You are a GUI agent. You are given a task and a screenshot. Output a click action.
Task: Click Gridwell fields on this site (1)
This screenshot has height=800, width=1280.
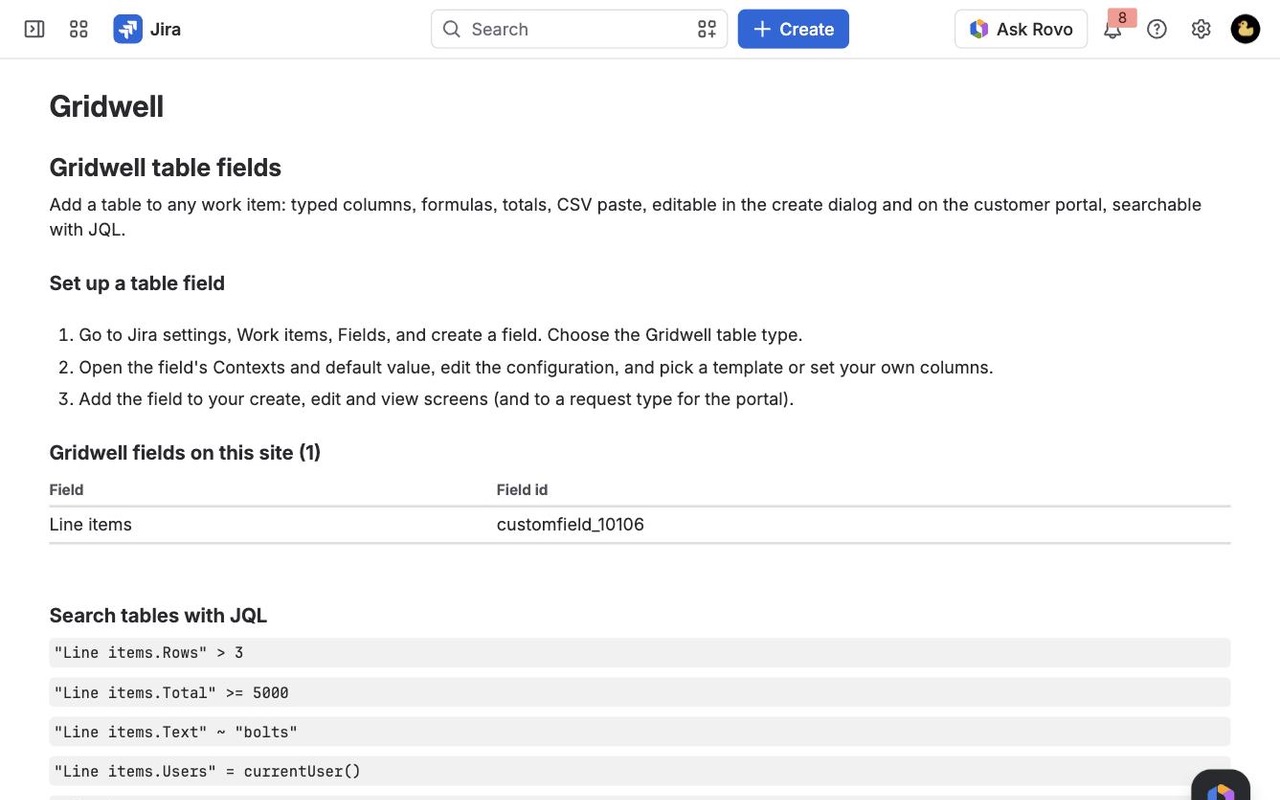click(x=185, y=452)
